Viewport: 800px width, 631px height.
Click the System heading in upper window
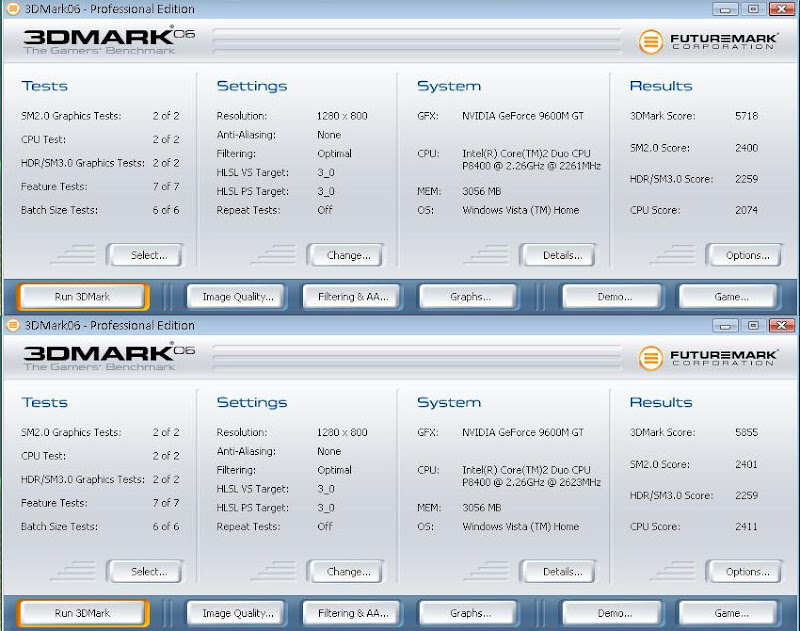(x=449, y=86)
